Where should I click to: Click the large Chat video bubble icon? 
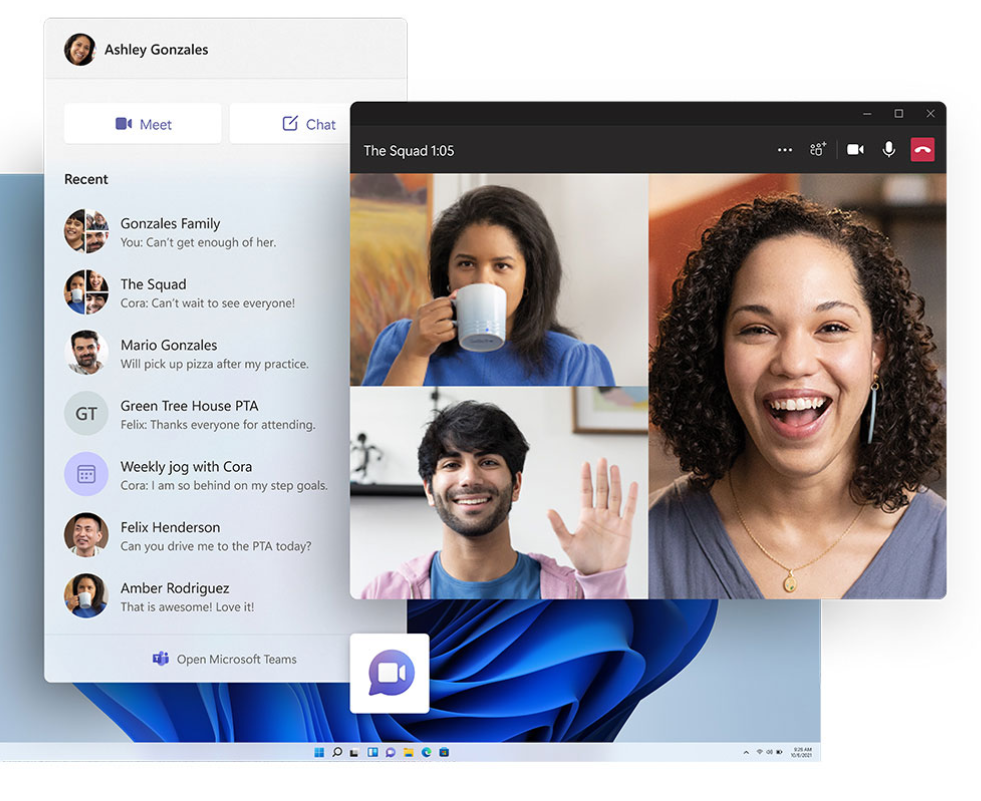pyautogui.click(x=390, y=673)
